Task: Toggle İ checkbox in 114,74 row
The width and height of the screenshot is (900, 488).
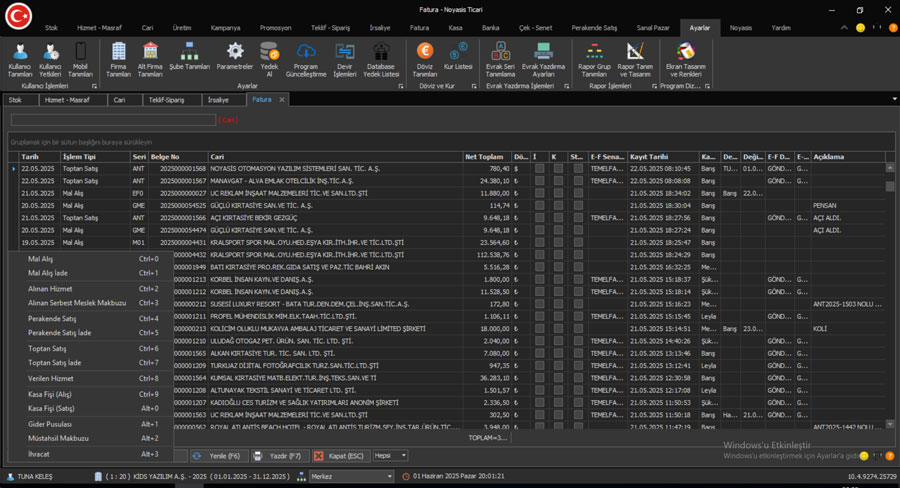Action: pyautogui.click(x=540, y=206)
